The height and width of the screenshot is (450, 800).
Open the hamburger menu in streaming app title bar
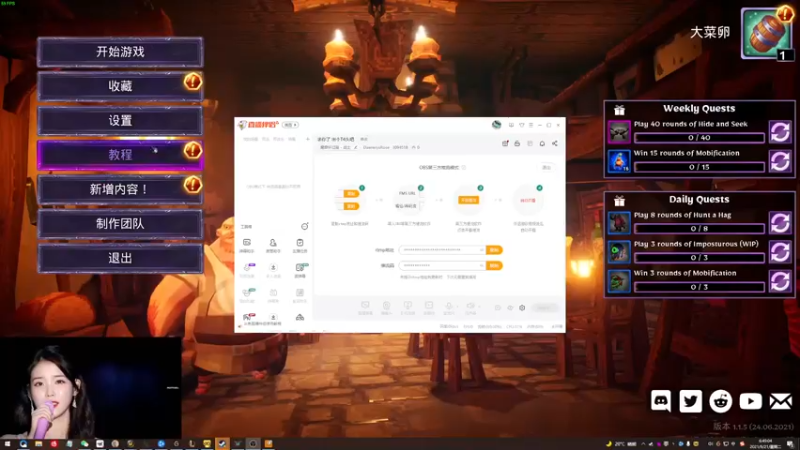pyautogui.click(x=531, y=125)
